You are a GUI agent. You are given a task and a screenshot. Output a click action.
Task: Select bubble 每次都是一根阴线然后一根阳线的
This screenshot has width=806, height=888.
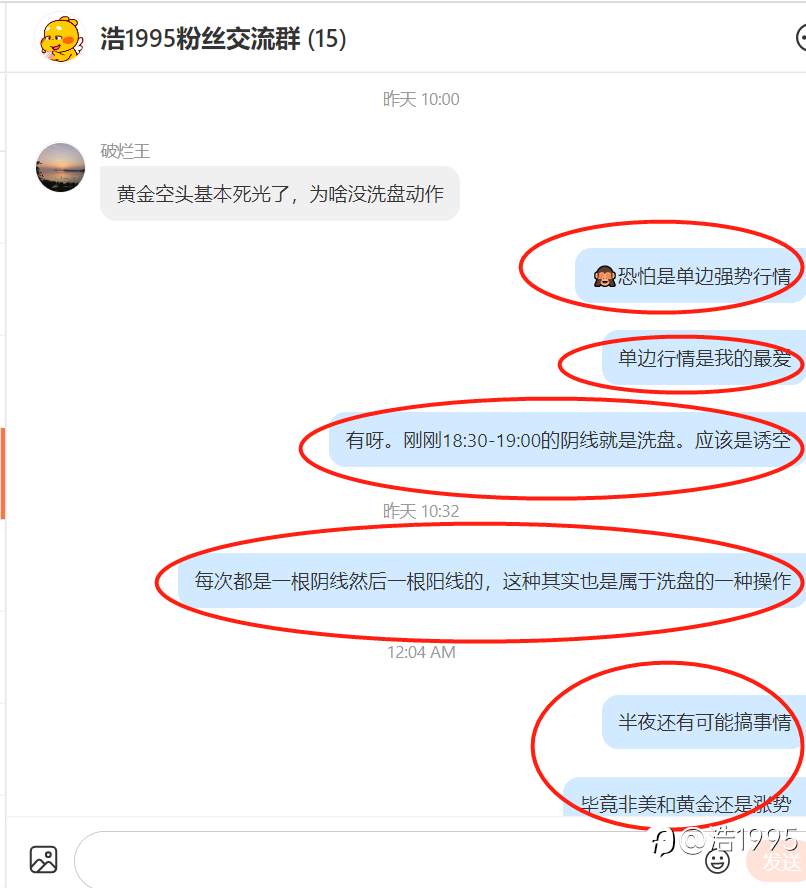492,580
